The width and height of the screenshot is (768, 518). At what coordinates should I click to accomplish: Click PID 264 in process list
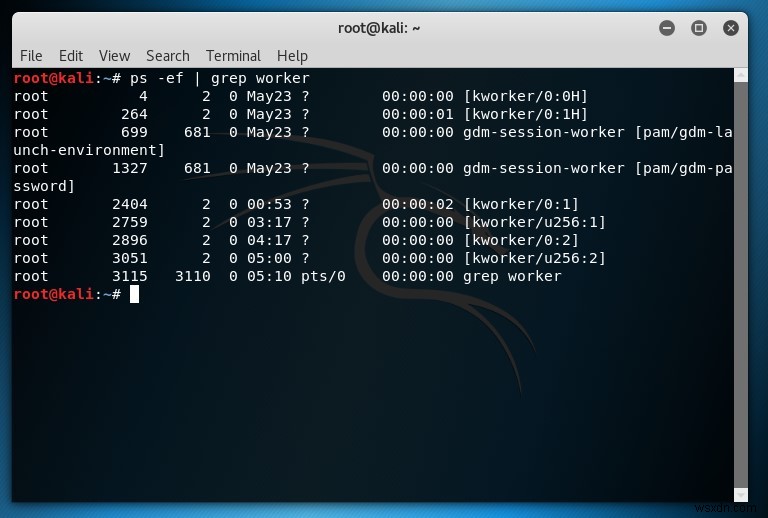pos(134,114)
